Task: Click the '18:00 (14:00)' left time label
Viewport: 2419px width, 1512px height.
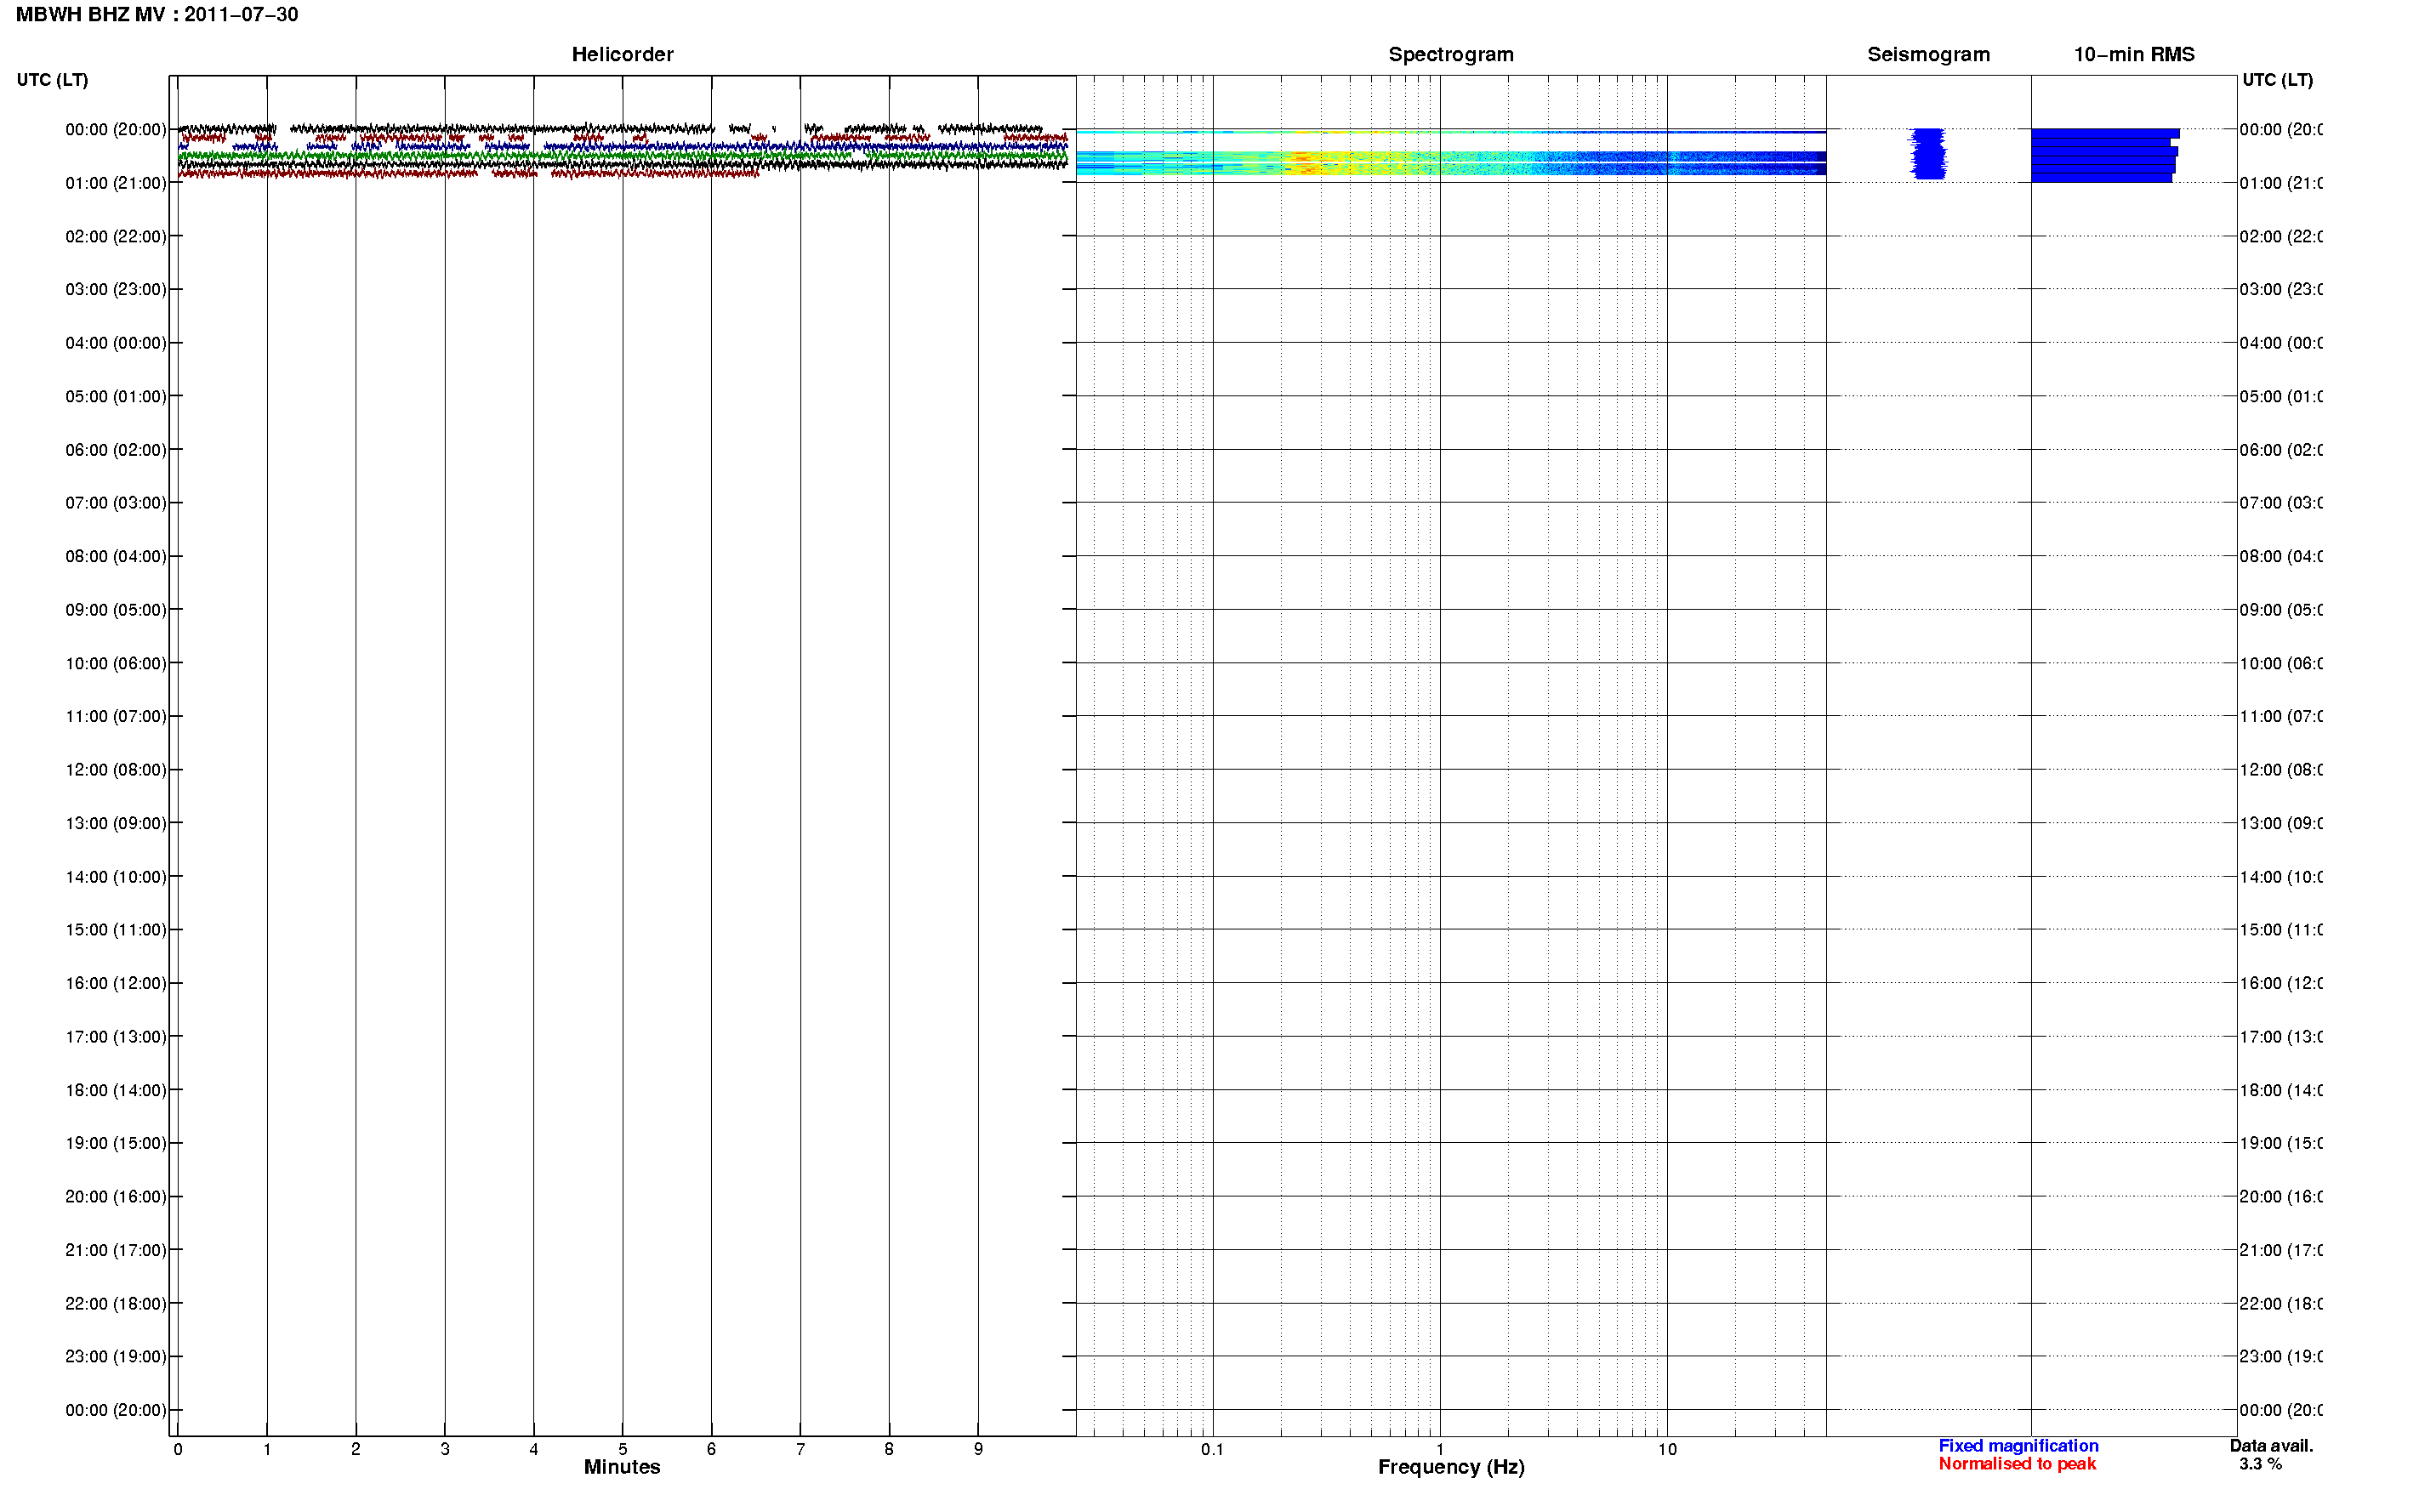Action: (x=116, y=1091)
